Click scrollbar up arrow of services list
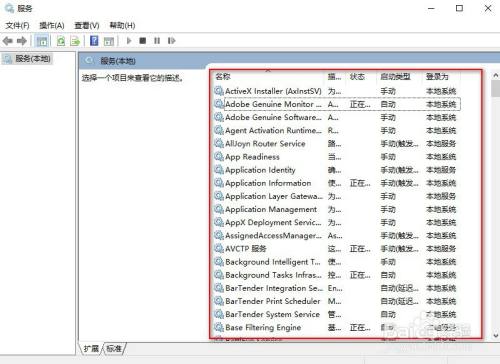Image resolution: width=500 pixels, height=364 pixels. click(496, 76)
